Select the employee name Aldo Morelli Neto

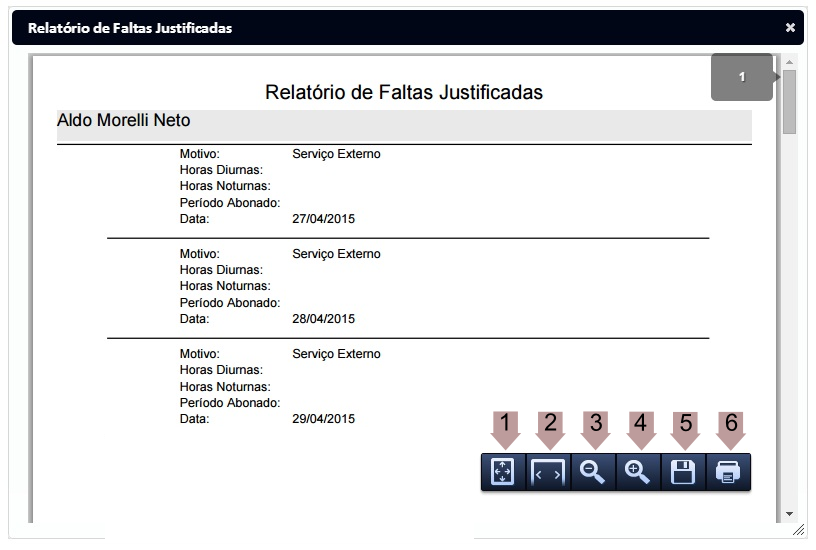tap(124, 121)
